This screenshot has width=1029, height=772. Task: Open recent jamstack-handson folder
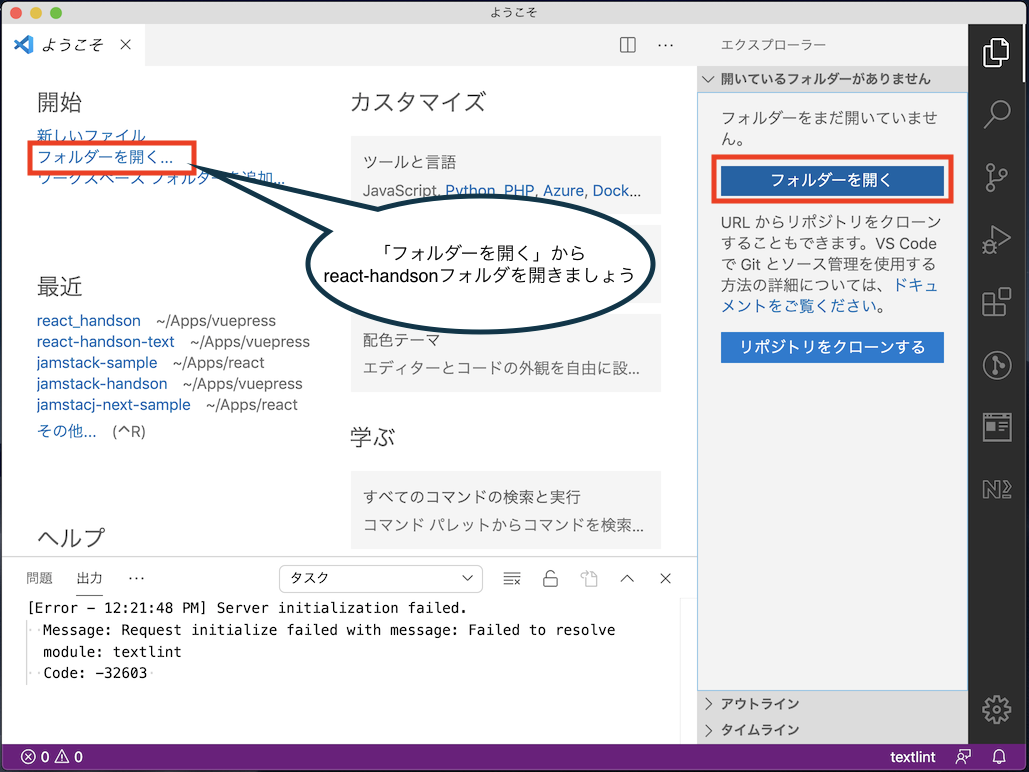(102, 383)
